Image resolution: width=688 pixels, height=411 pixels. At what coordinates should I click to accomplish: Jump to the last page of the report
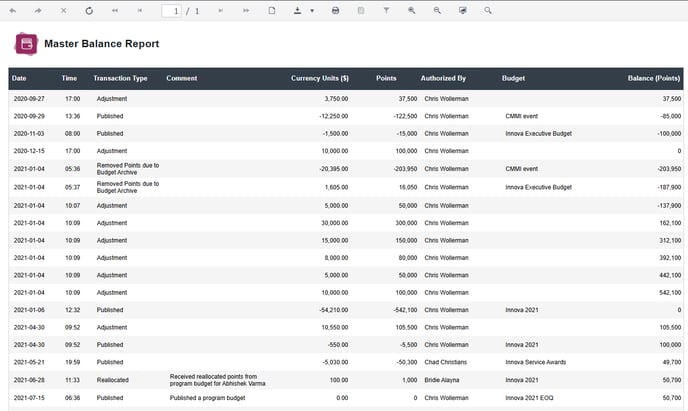click(246, 11)
